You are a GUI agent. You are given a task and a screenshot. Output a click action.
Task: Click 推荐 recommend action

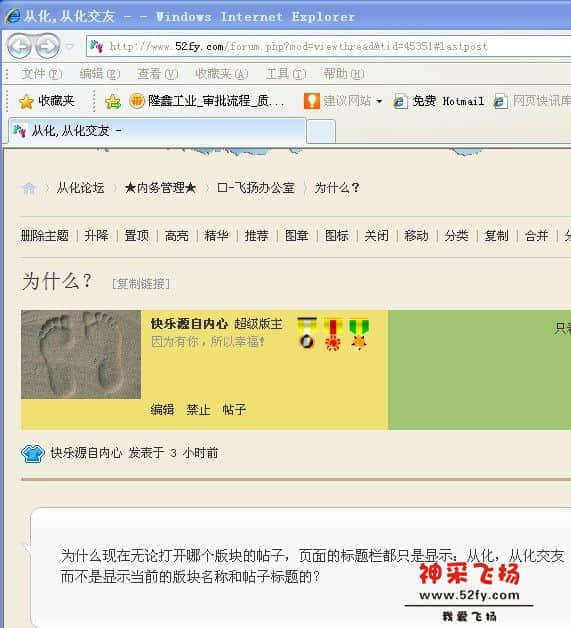(257, 236)
